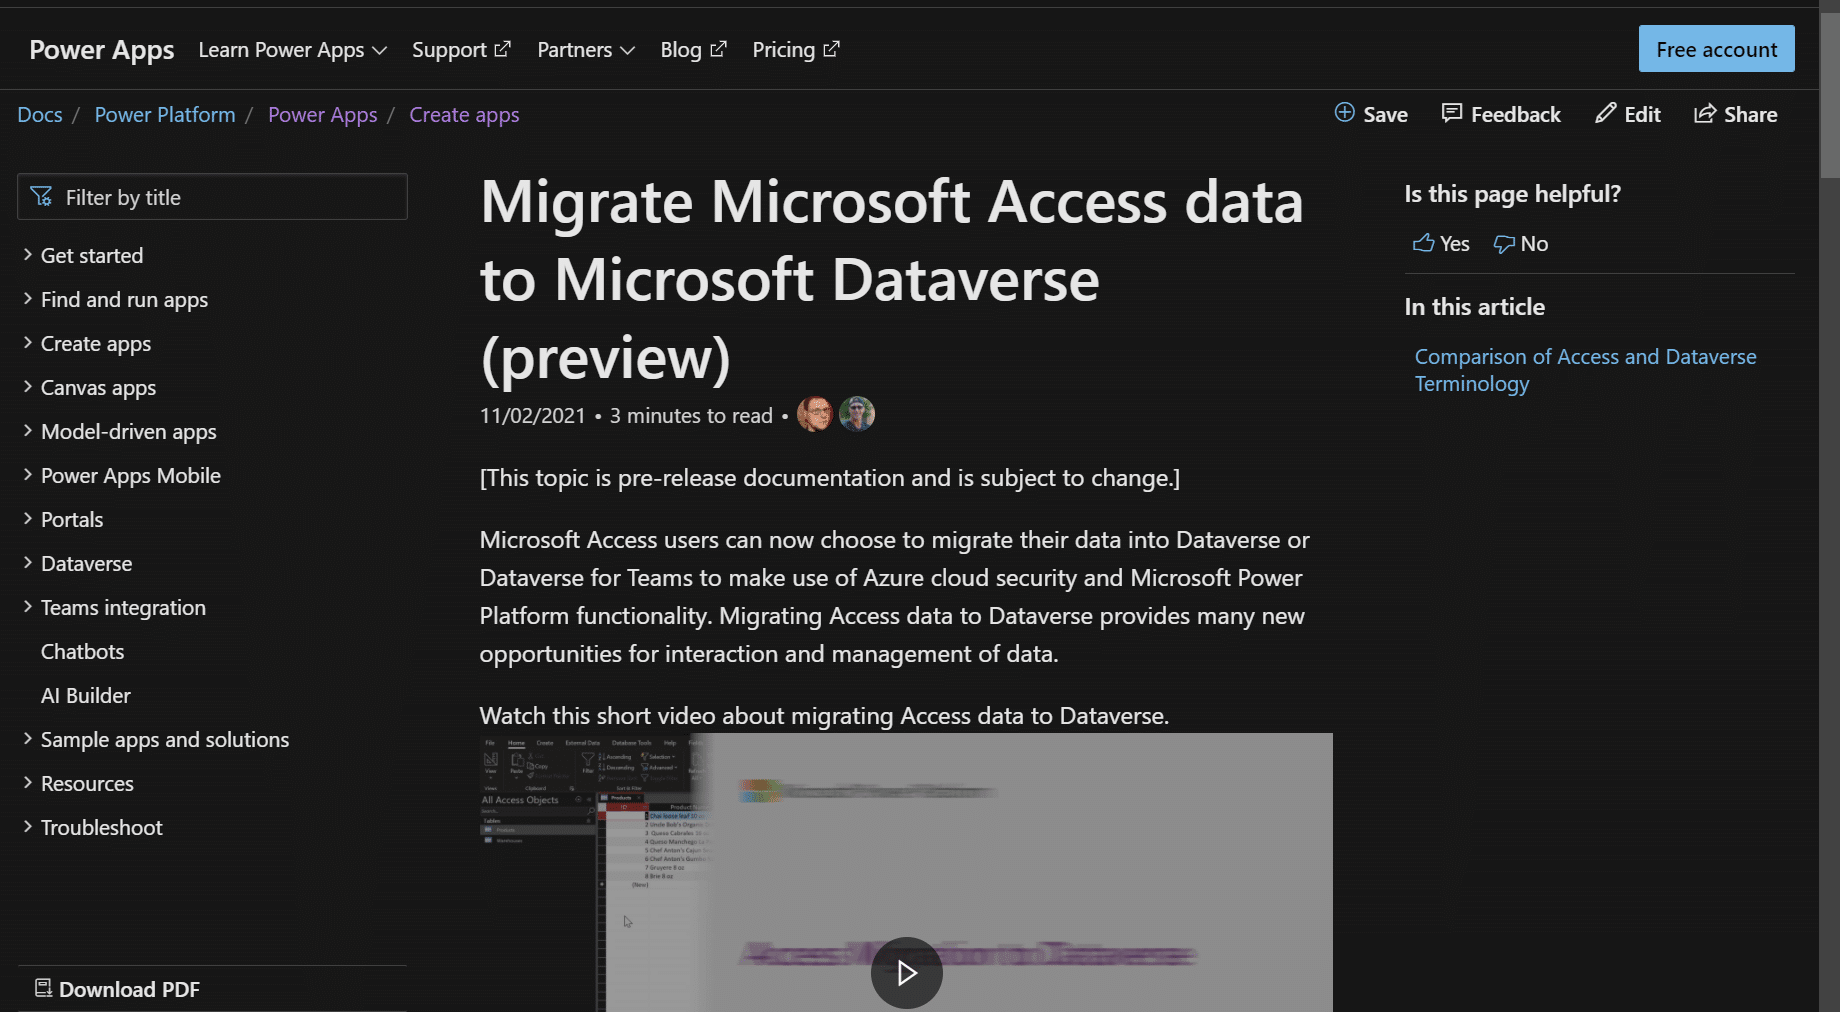
Task: Go to Create apps breadcrumb
Action: pos(464,114)
